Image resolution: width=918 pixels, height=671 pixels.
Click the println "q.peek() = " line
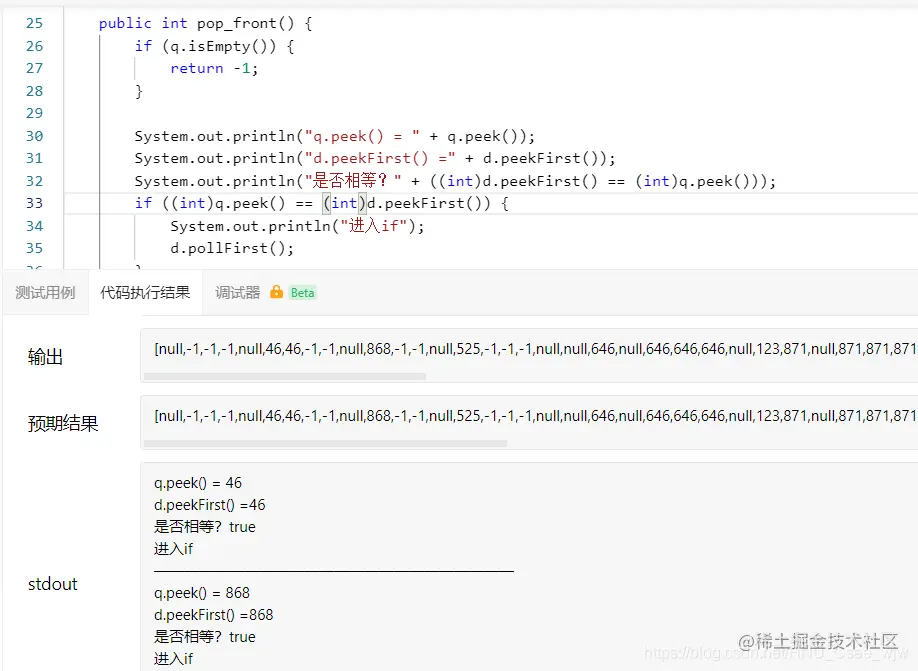335,136
